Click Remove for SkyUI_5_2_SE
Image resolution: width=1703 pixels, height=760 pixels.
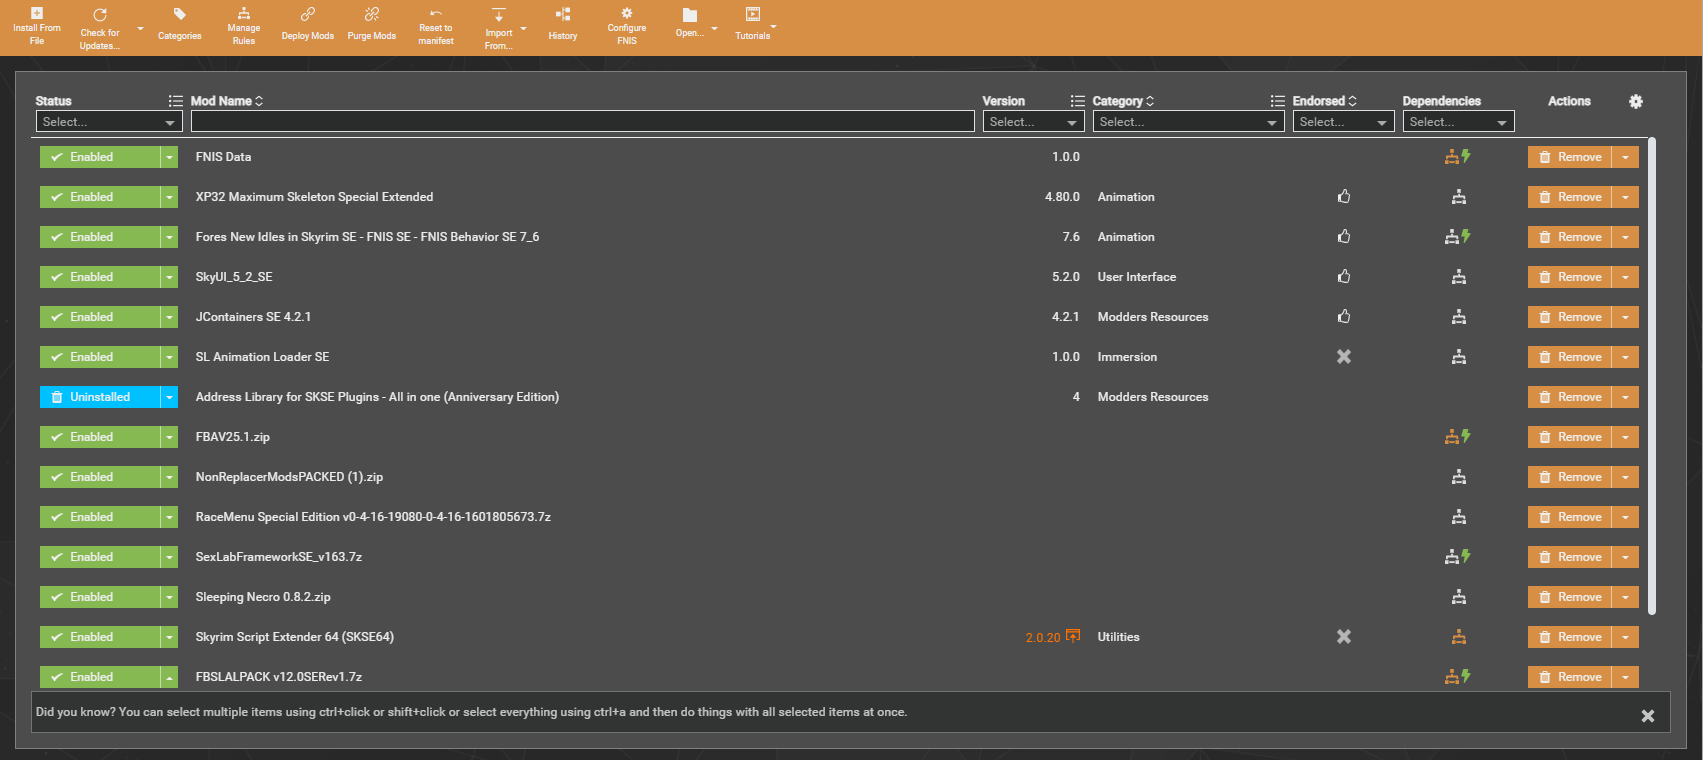coord(1570,277)
